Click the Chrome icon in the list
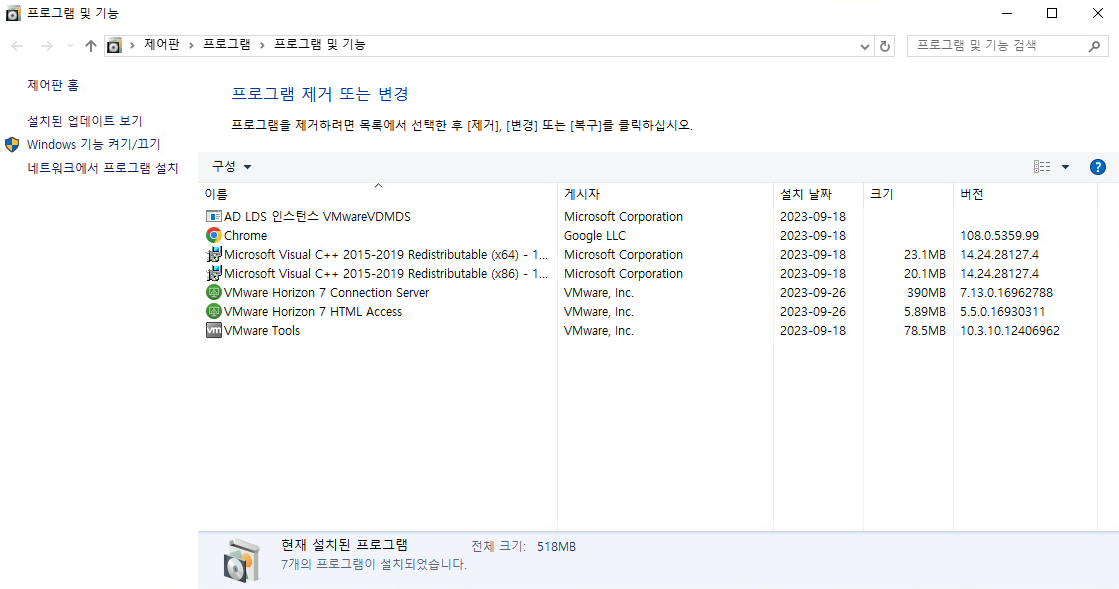1119x589 pixels. (213, 235)
